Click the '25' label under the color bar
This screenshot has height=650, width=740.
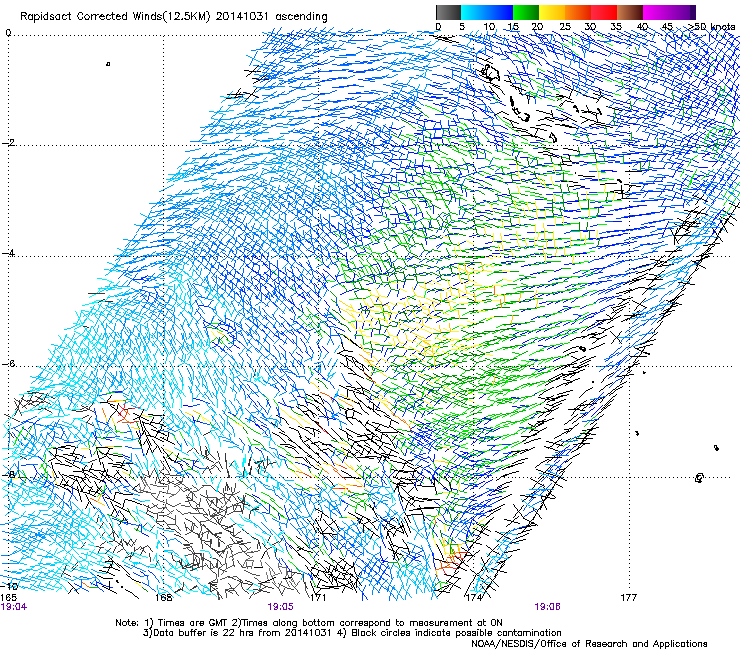[565, 27]
